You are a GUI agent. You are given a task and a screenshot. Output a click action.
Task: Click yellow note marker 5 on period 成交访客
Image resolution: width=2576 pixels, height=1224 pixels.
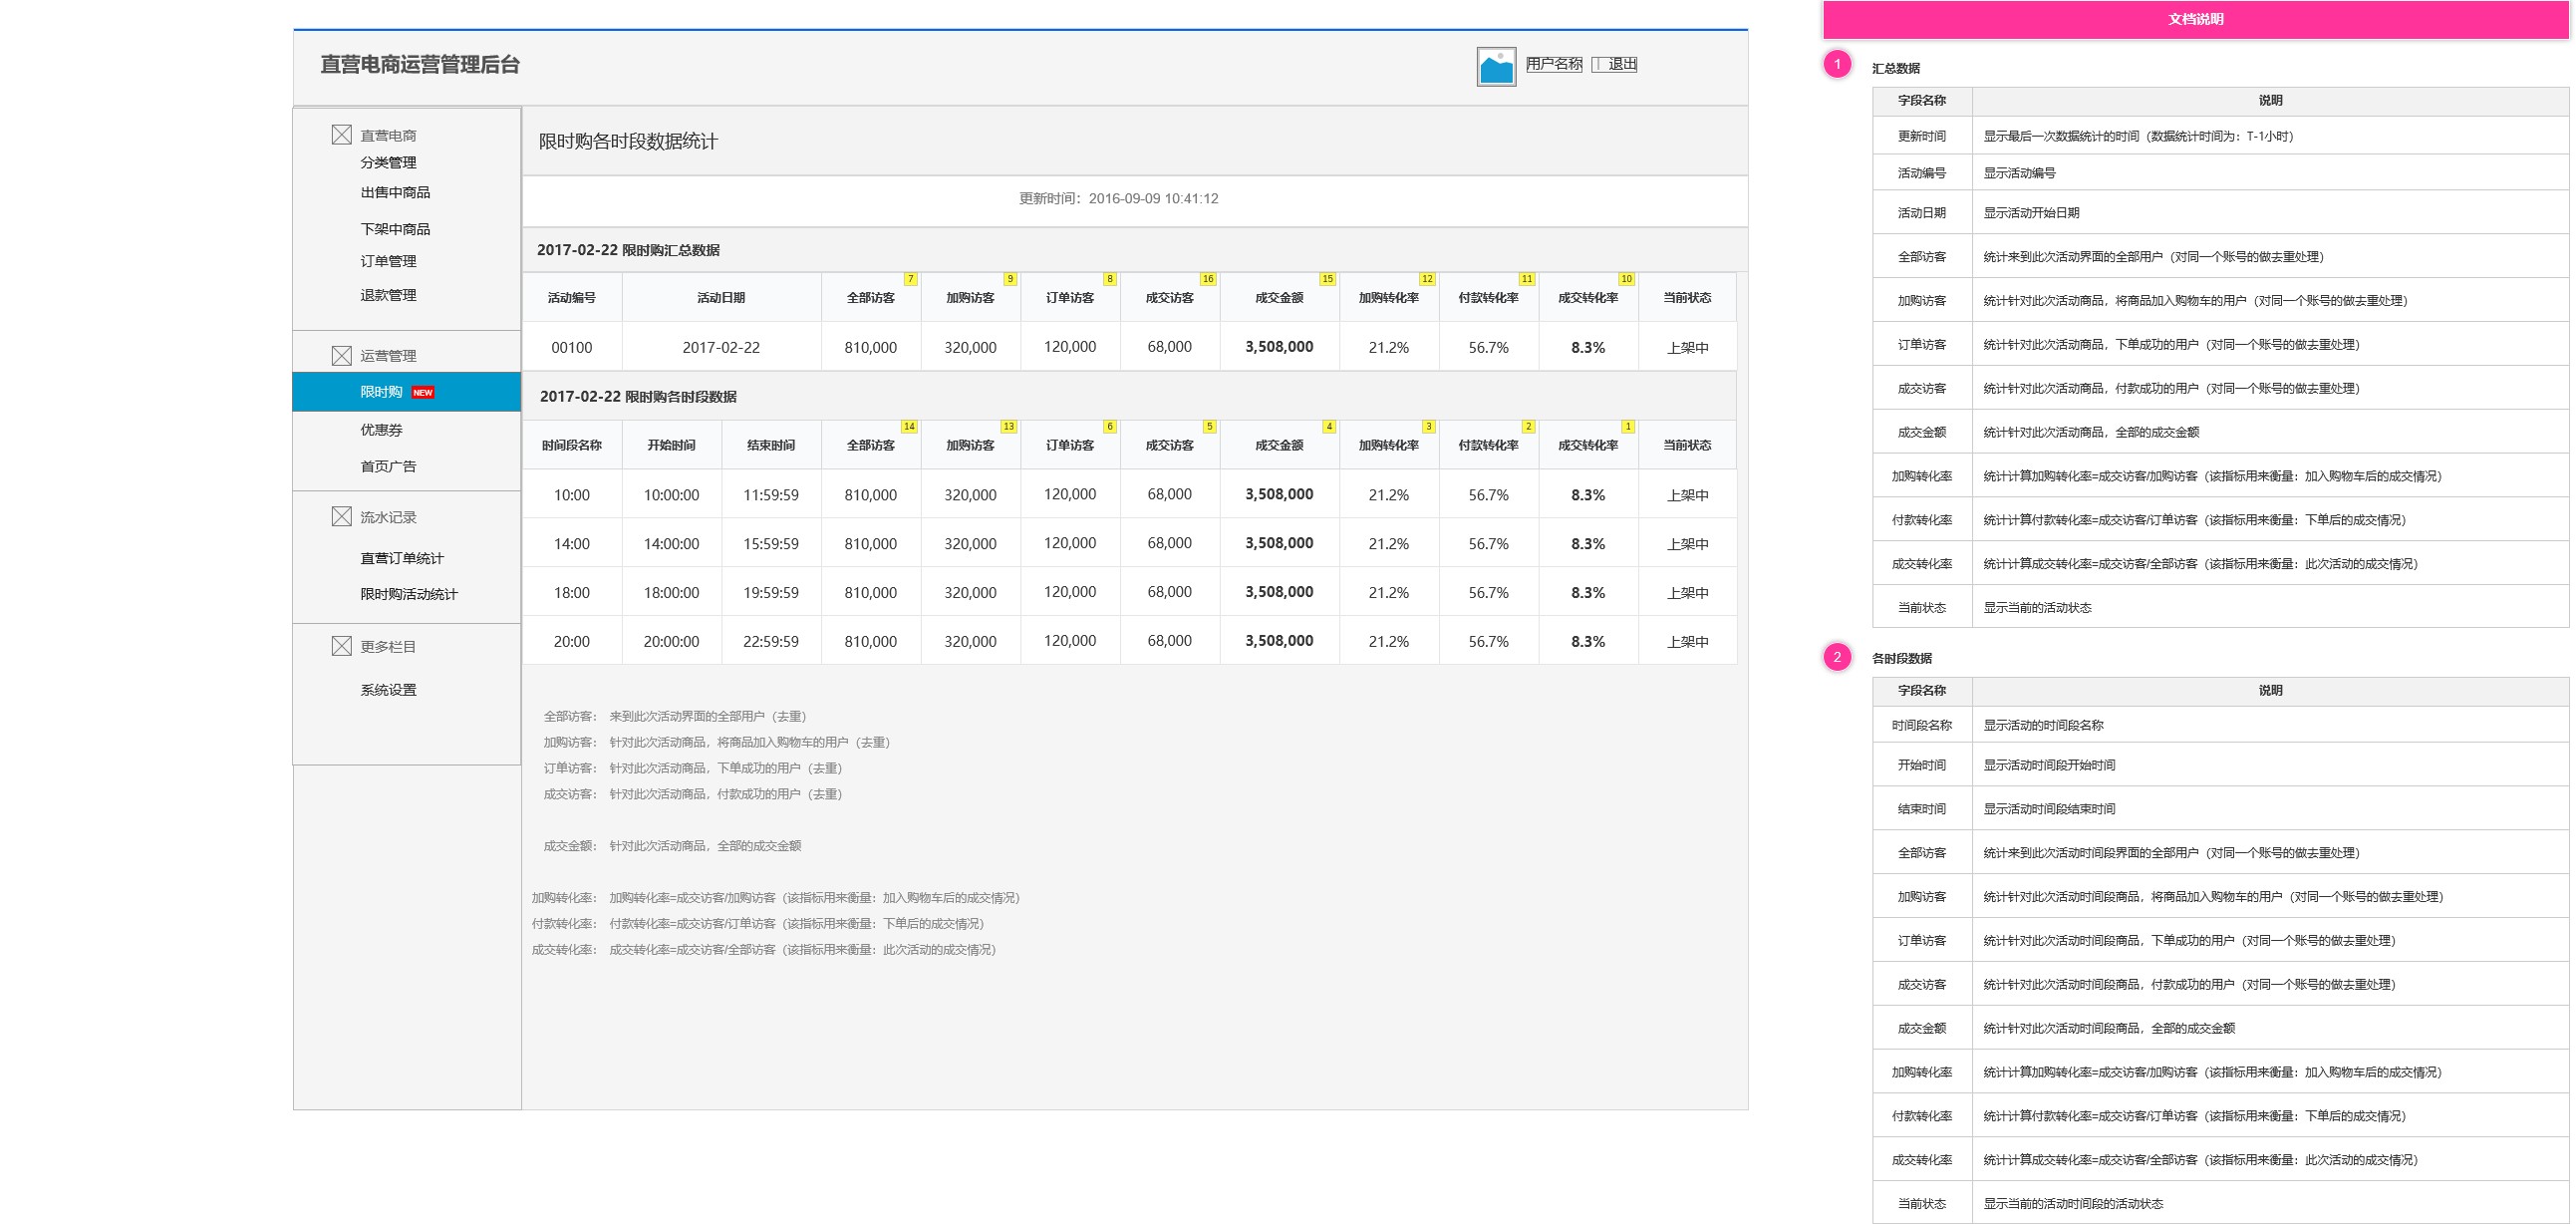[x=1210, y=427]
